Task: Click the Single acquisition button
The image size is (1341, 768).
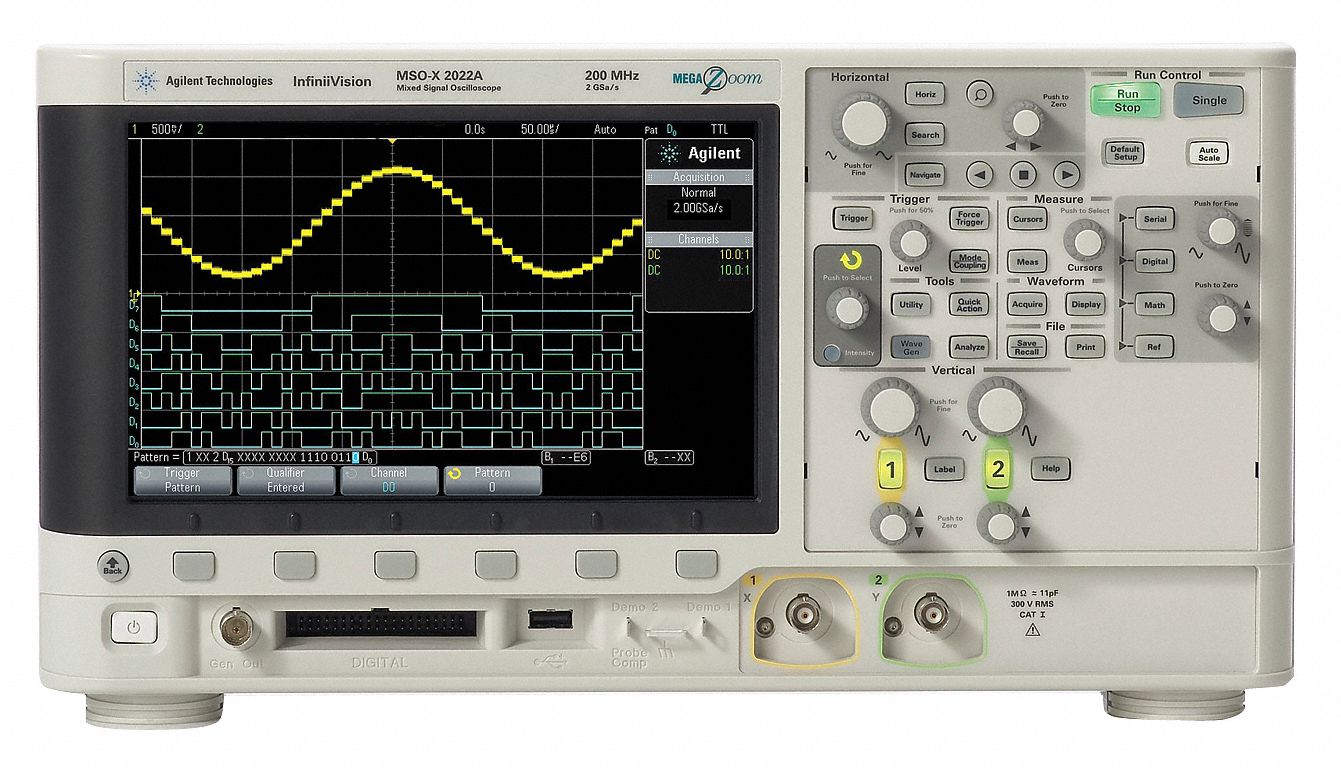Action: point(1209,100)
